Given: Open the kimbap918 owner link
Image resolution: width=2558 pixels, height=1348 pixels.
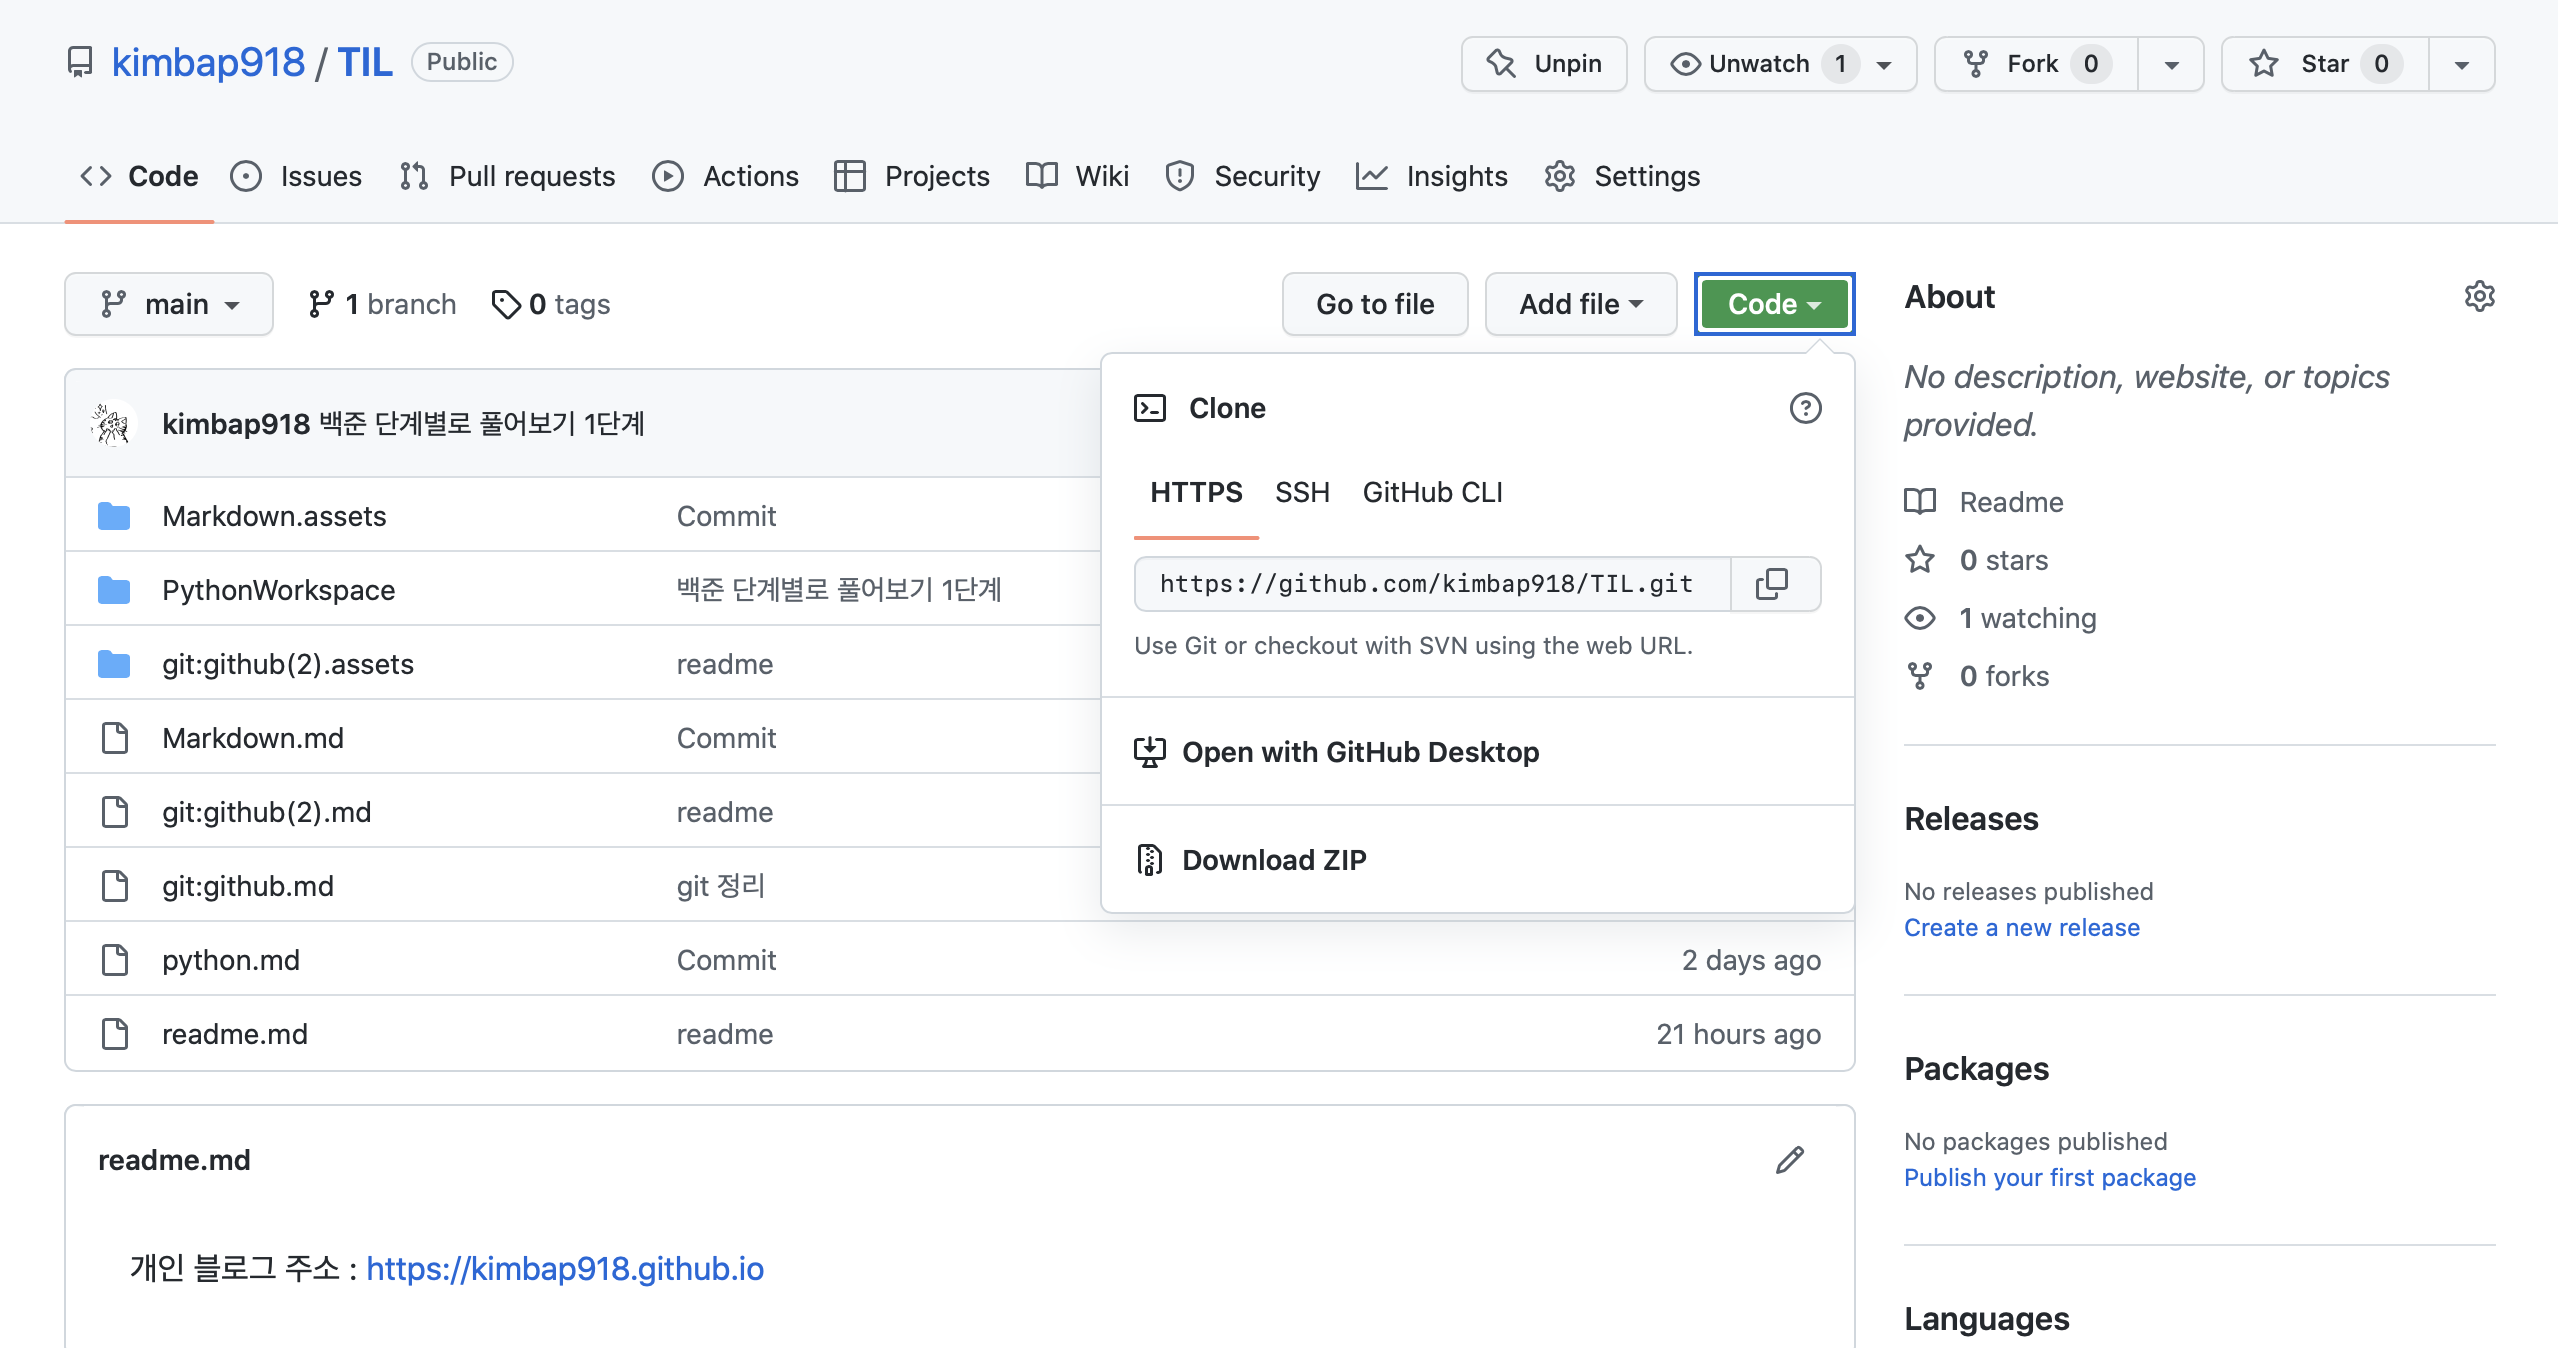Looking at the screenshot, I should (208, 63).
